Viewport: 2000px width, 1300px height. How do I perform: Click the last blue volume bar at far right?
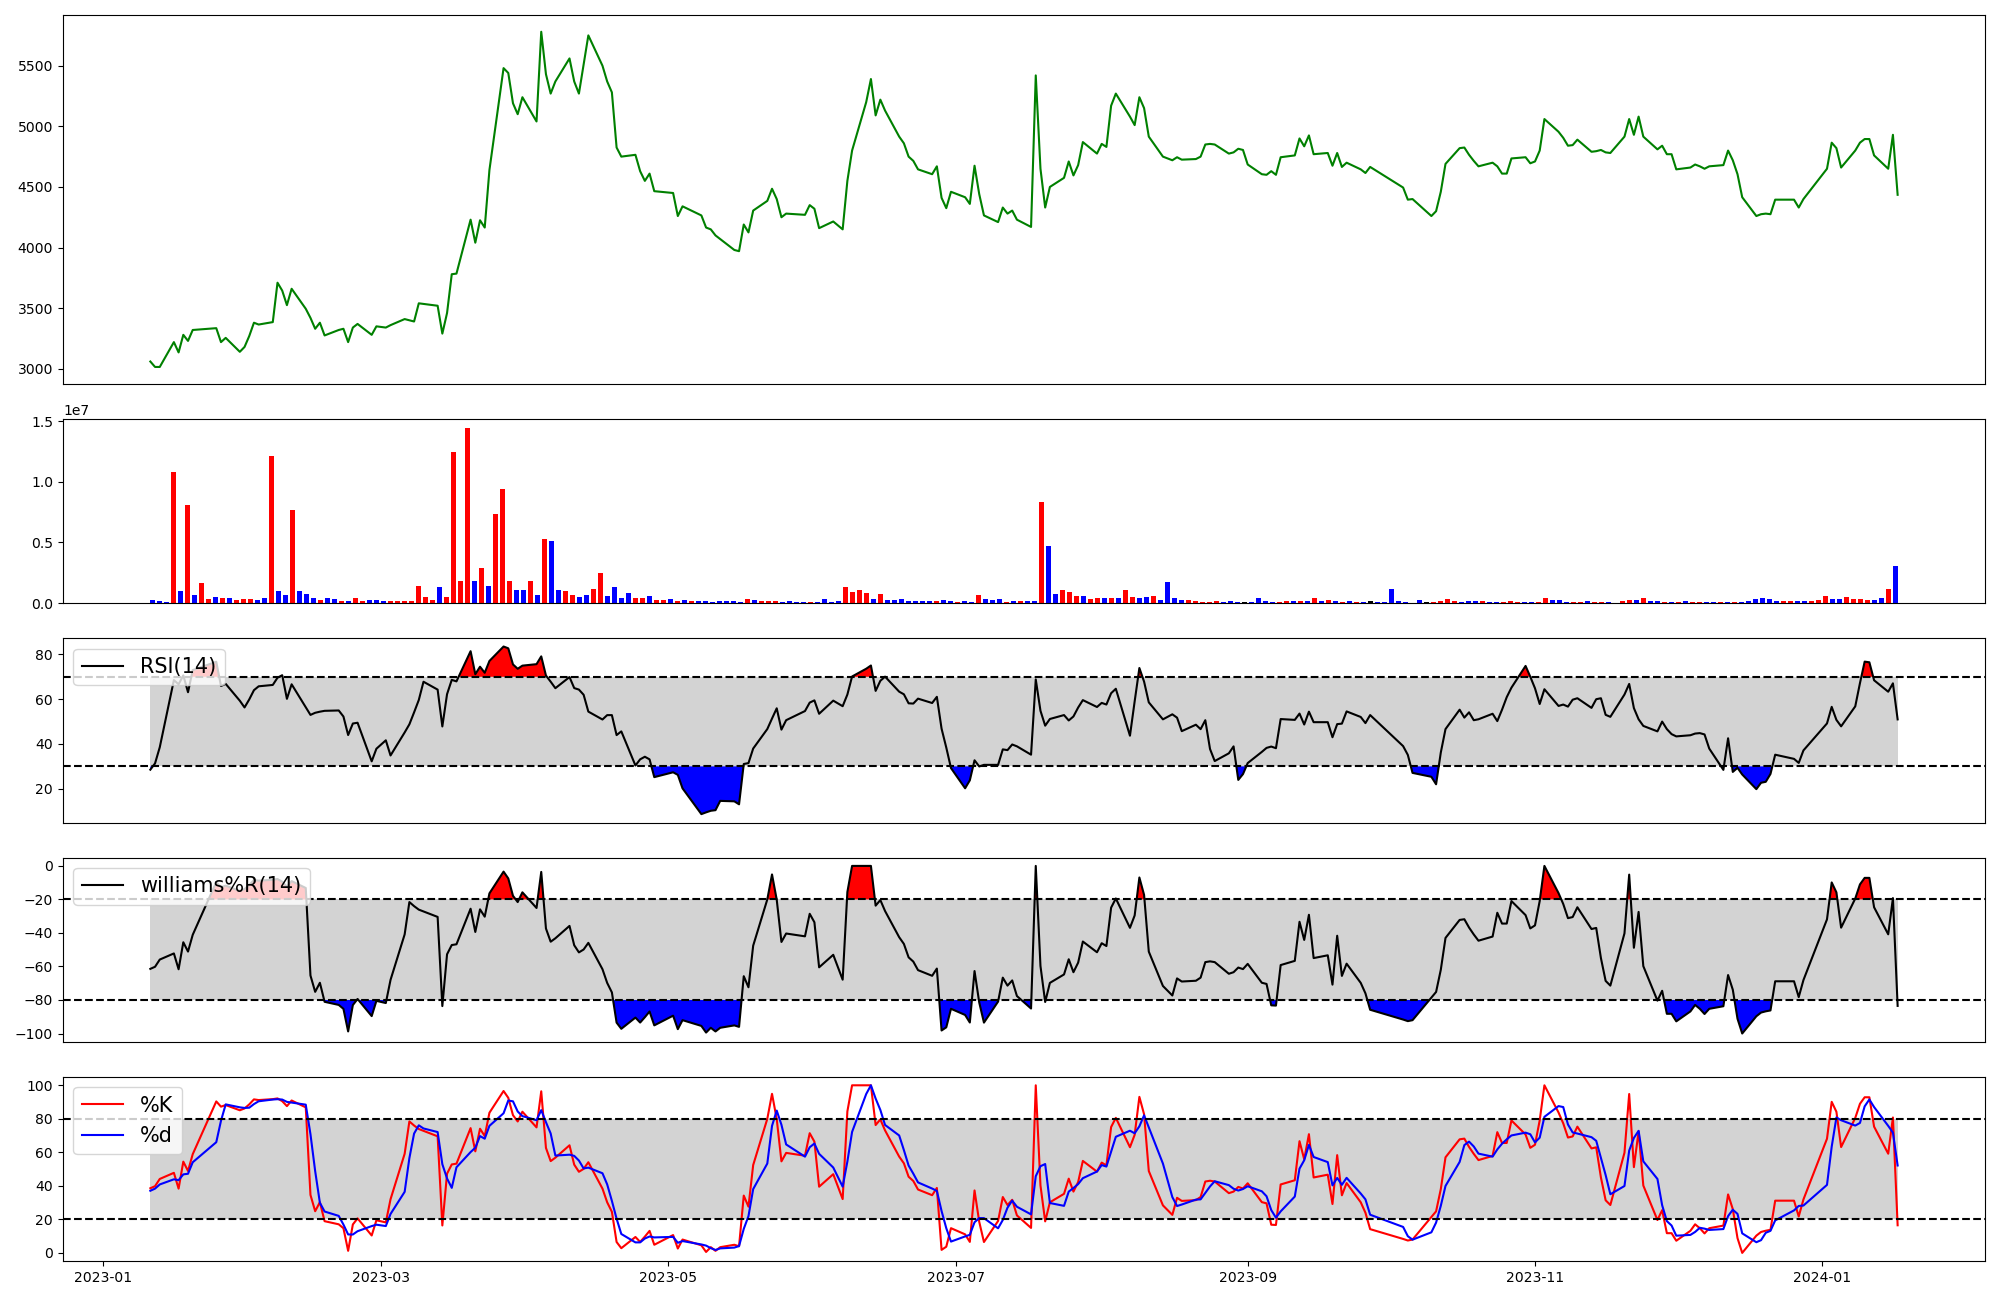point(1895,586)
